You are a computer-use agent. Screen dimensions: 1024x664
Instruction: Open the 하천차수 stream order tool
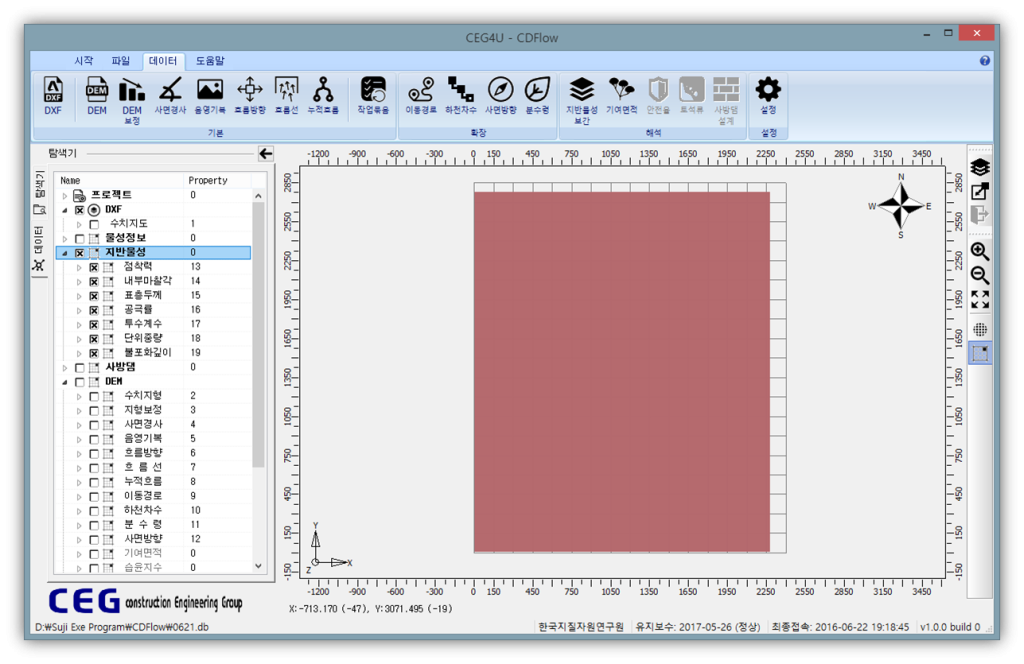click(x=461, y=95)
